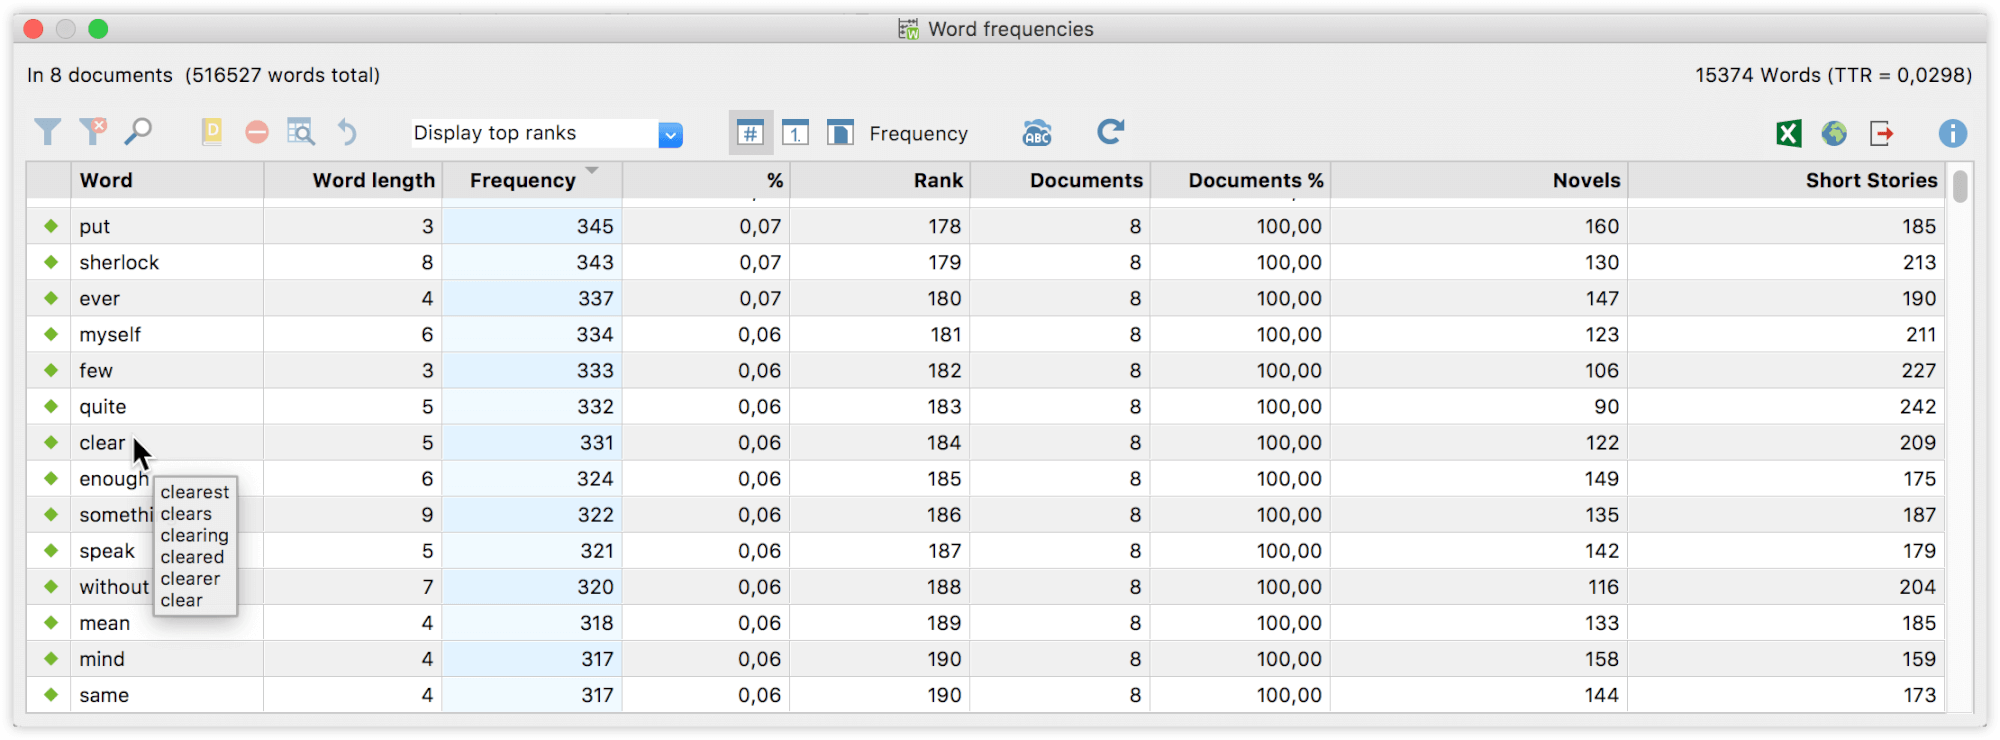The image size is (2000, 740).
Task: Open results as HTML via globe icon
Action: pyautogui.click(x=1834, y=133)
